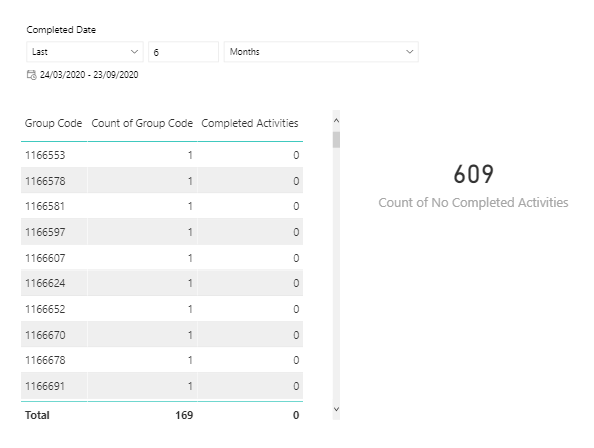This screenshot has width=594, height=448.
Task: Sort by Count of Group Code header
Action: (x=142, y=123)
